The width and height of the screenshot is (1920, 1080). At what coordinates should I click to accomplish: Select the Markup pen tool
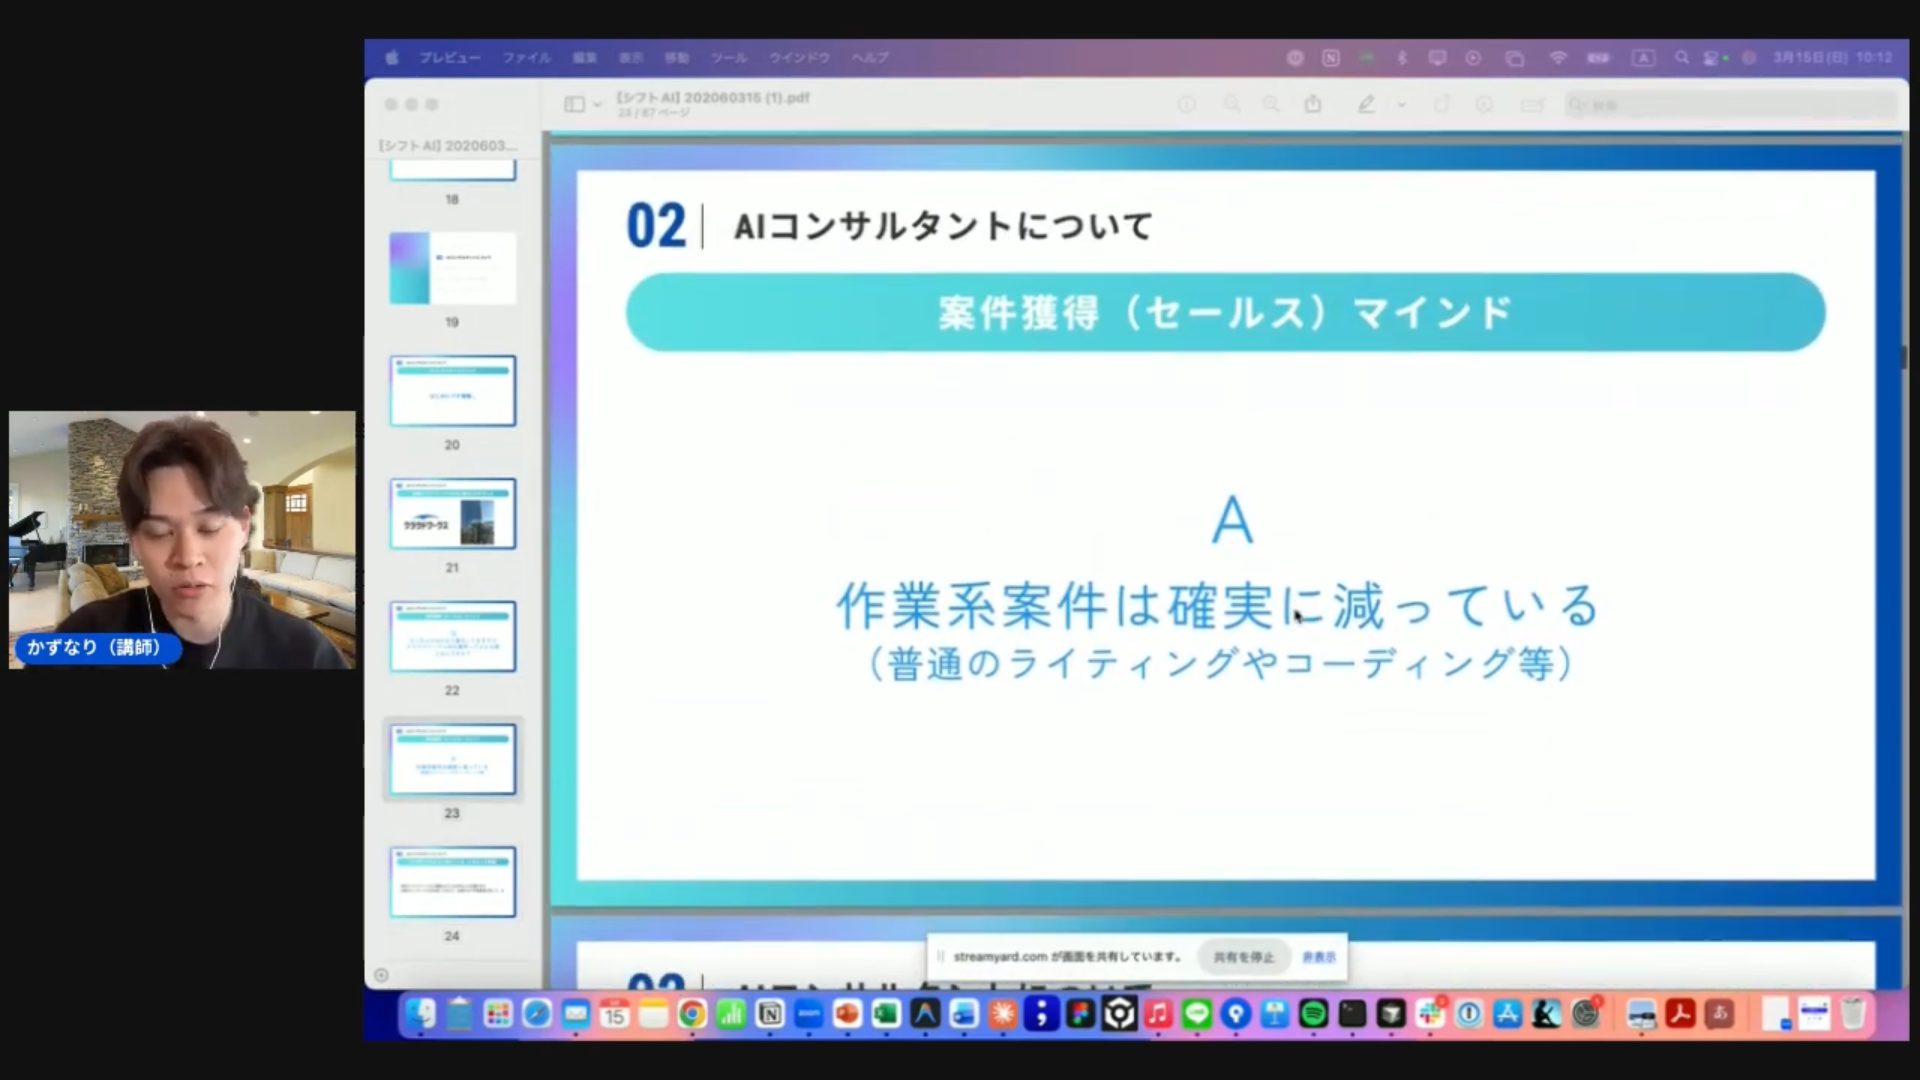1365,104
